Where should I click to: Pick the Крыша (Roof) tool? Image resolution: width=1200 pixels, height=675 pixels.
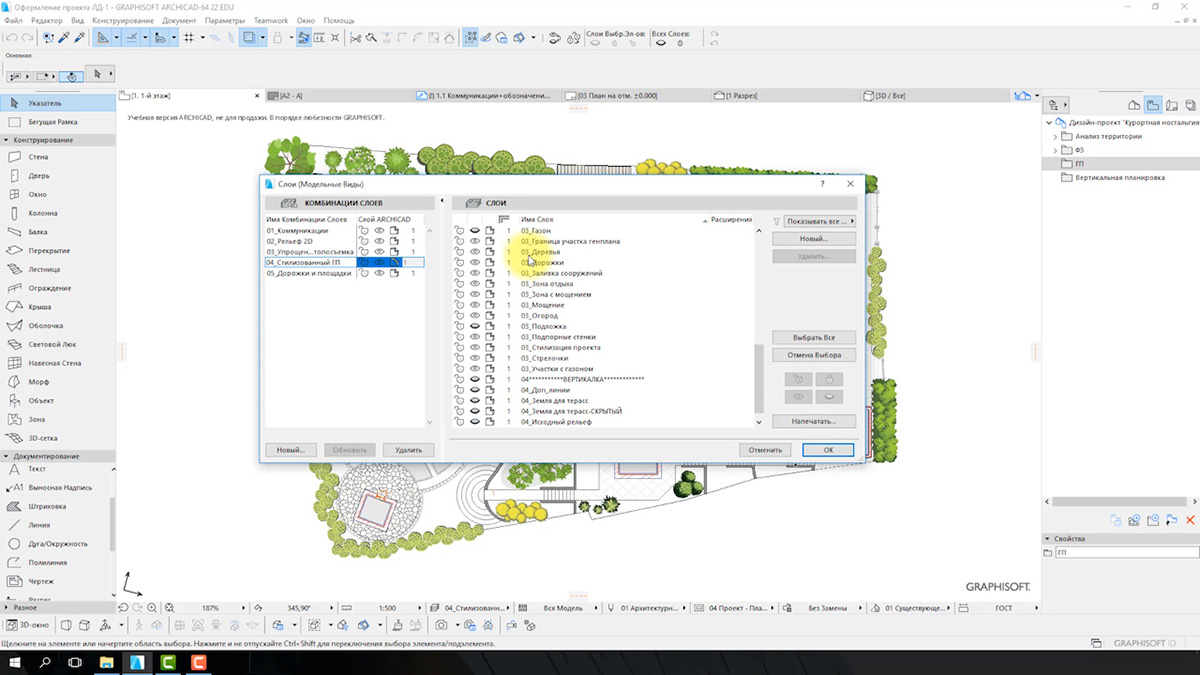point(40,307)
